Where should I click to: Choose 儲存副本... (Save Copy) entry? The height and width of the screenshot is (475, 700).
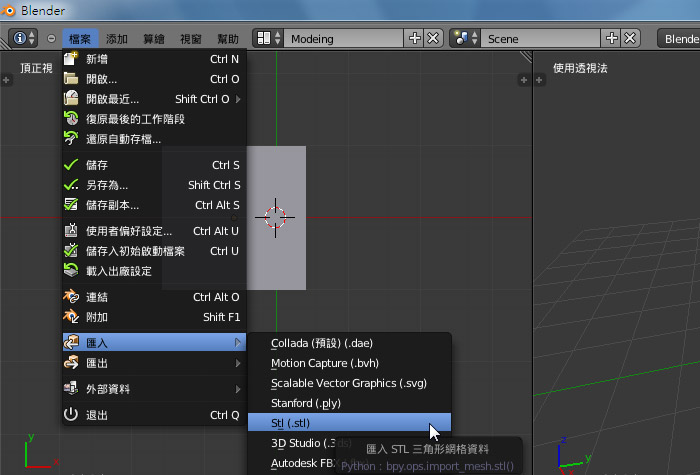tap(154, 205)
